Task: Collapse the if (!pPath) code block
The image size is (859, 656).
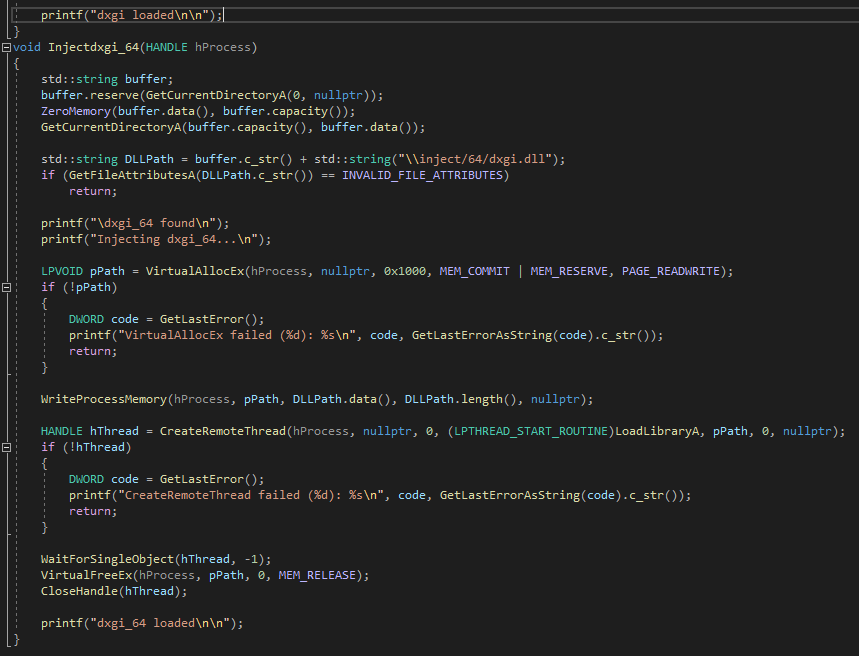Action: coord(6,287)
